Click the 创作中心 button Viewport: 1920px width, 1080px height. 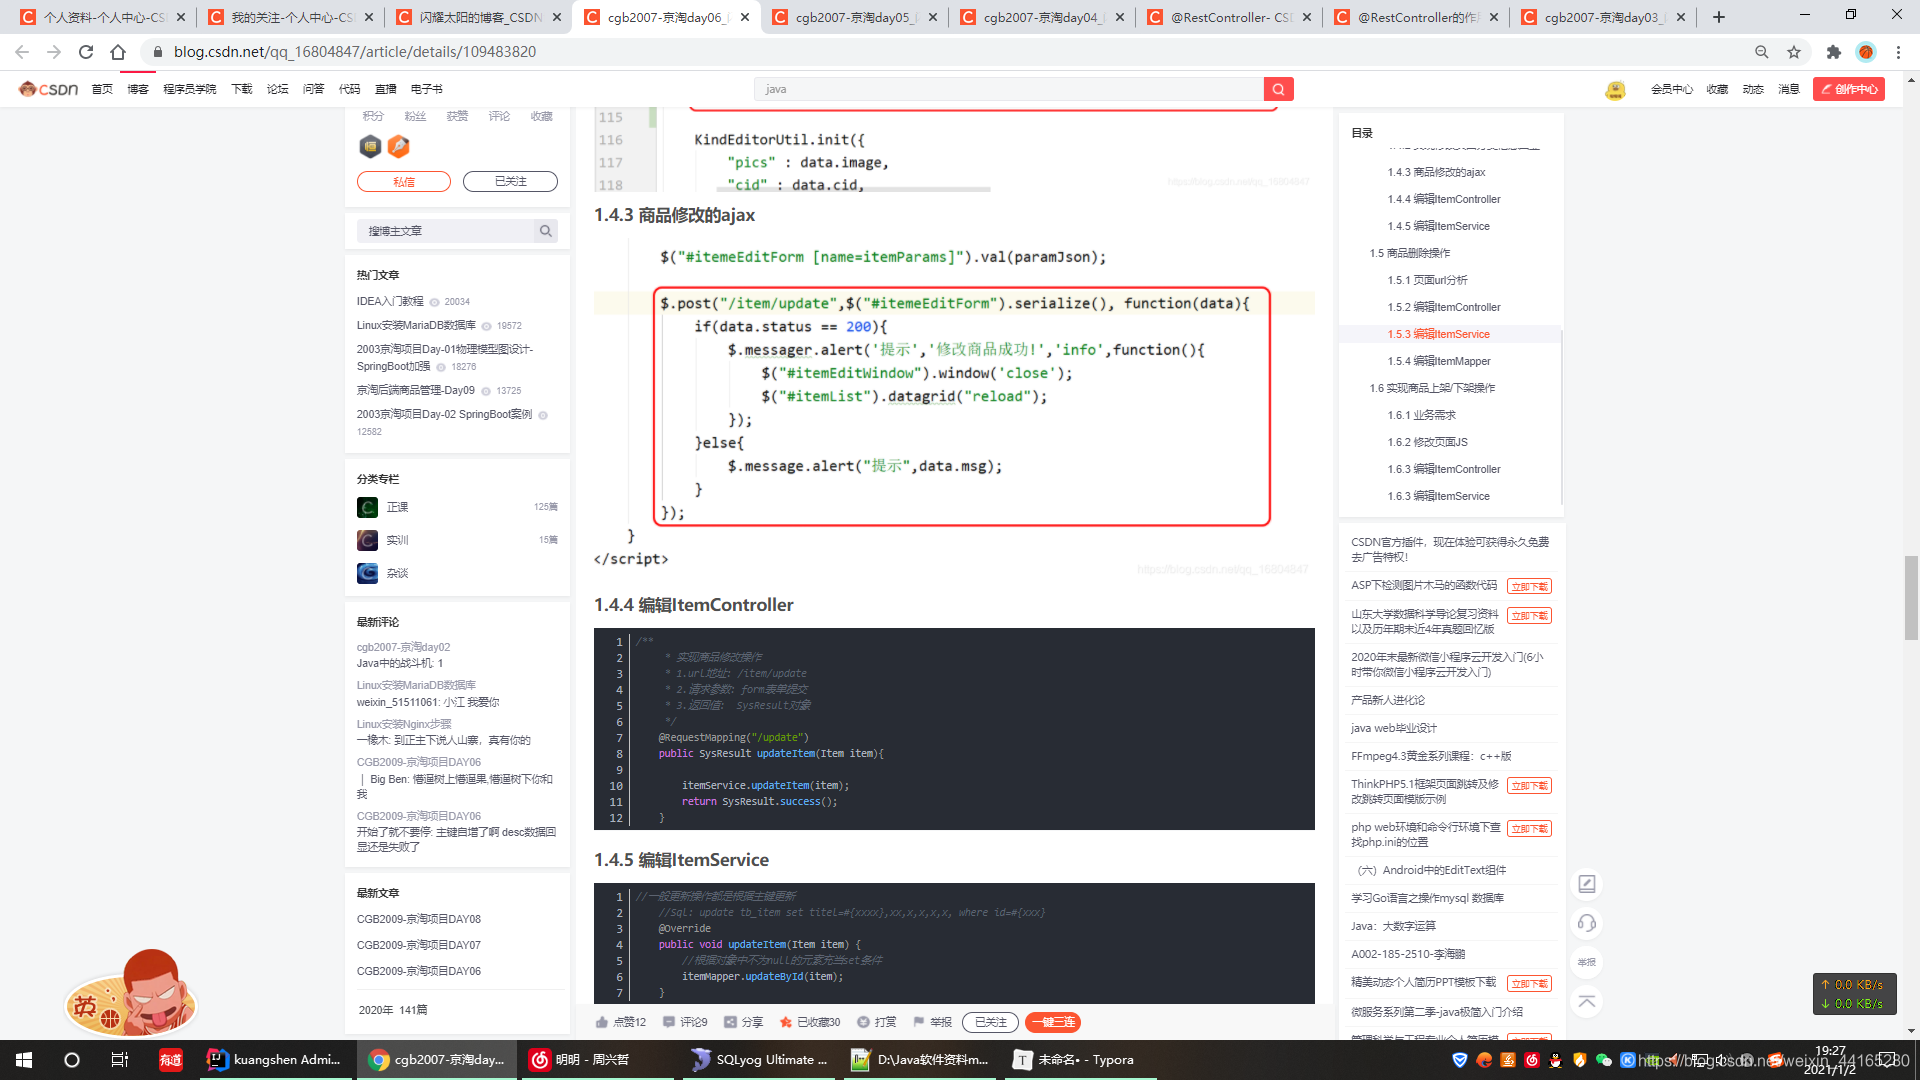pyautogui.click(x=1849, y=89)
